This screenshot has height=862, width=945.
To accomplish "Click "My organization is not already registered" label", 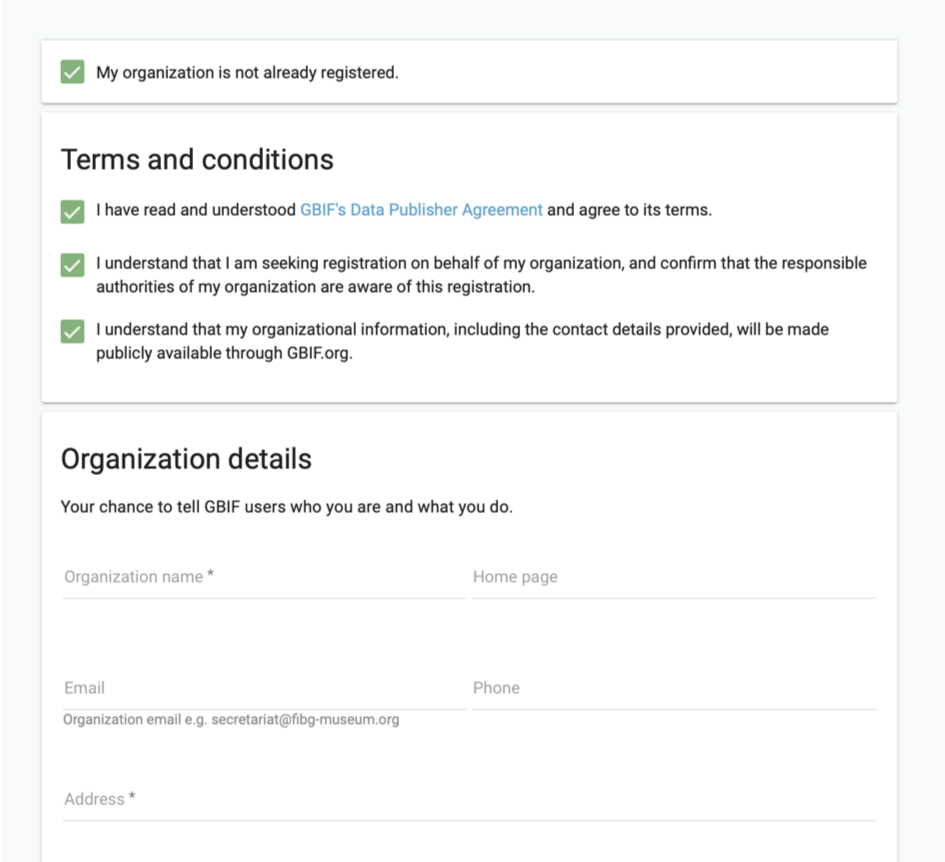I will coord(247,73).
